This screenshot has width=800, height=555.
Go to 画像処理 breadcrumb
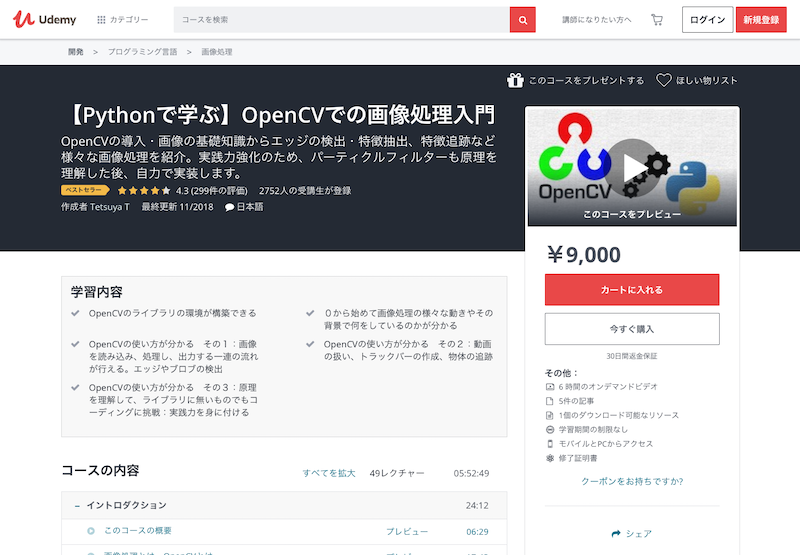(x=217, y=52)
